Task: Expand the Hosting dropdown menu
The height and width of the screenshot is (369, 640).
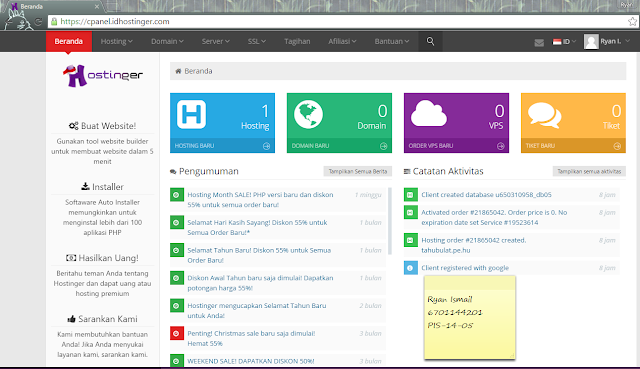Action: (x=117, y=41)
